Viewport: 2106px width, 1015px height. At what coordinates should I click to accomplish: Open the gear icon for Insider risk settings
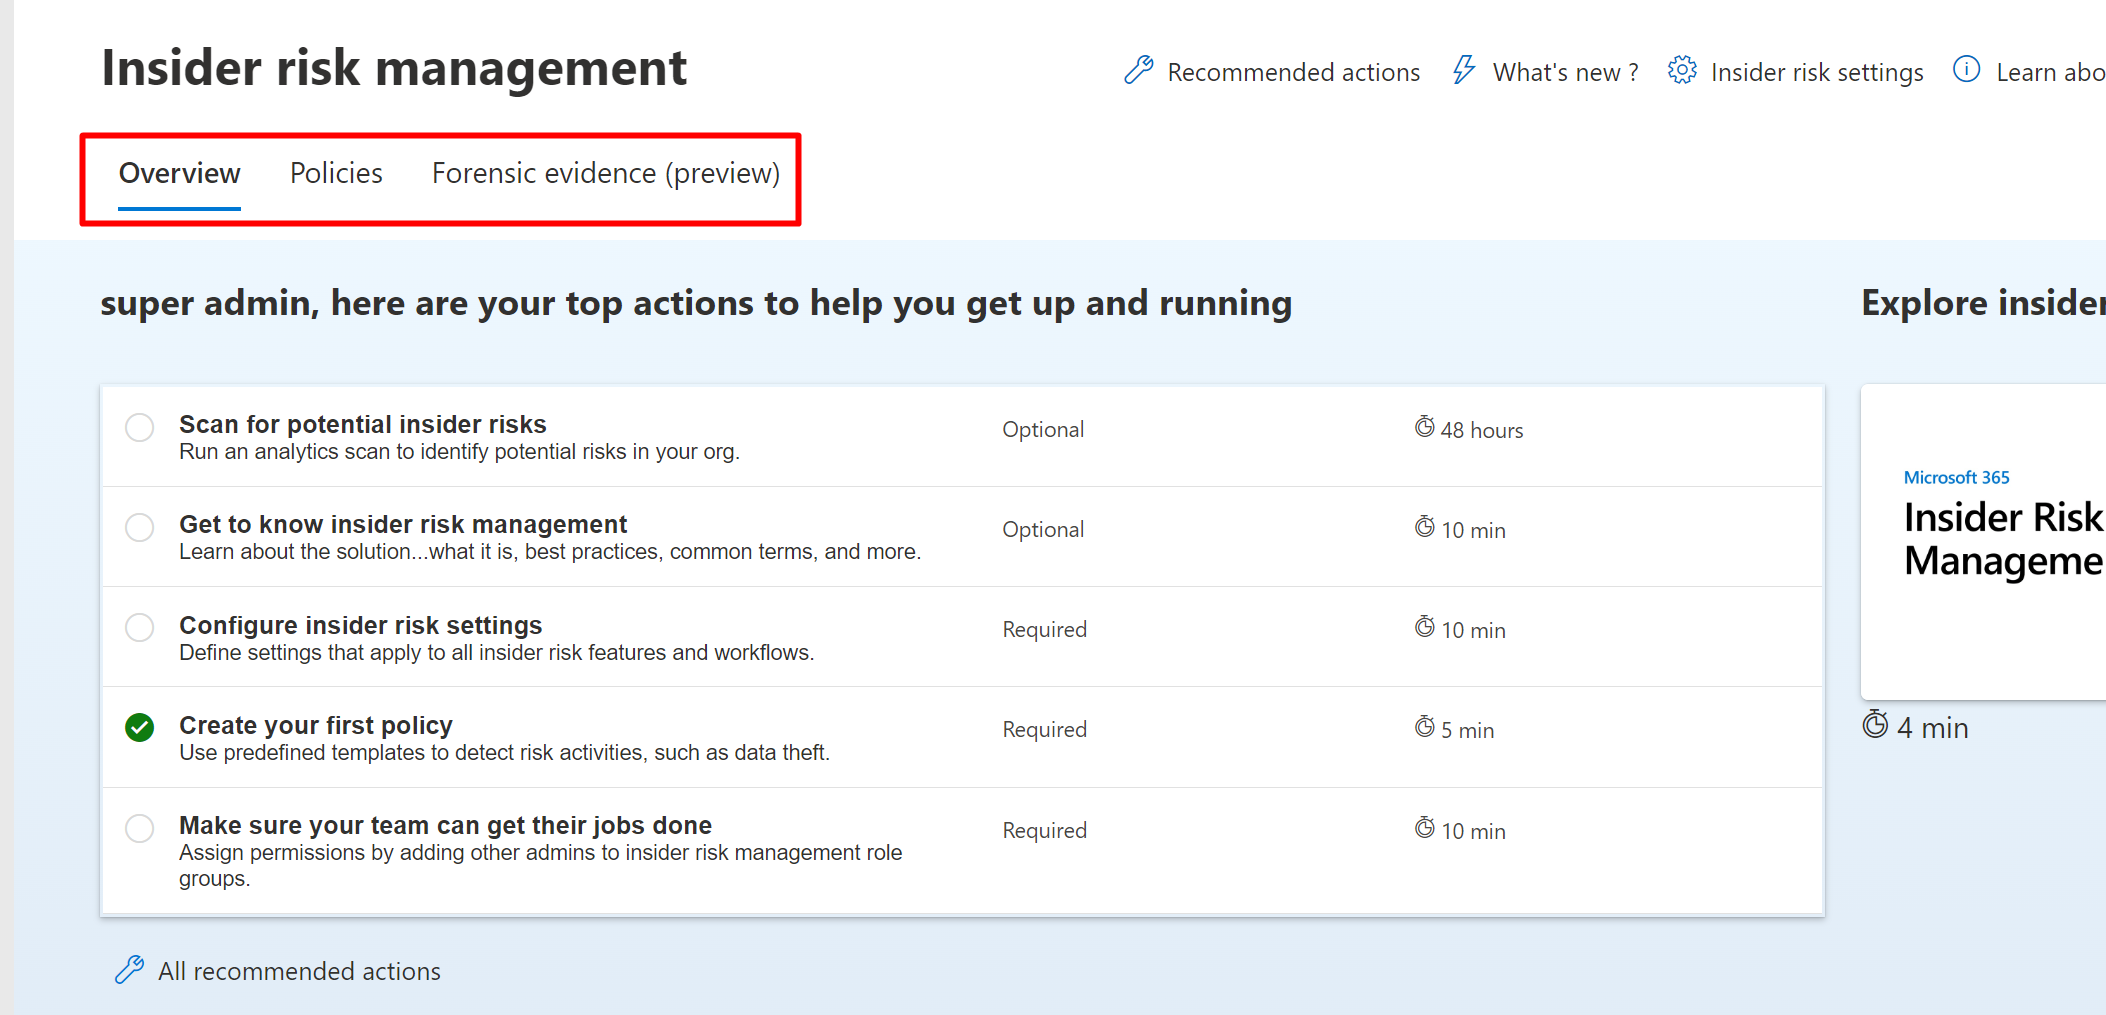1682,71
